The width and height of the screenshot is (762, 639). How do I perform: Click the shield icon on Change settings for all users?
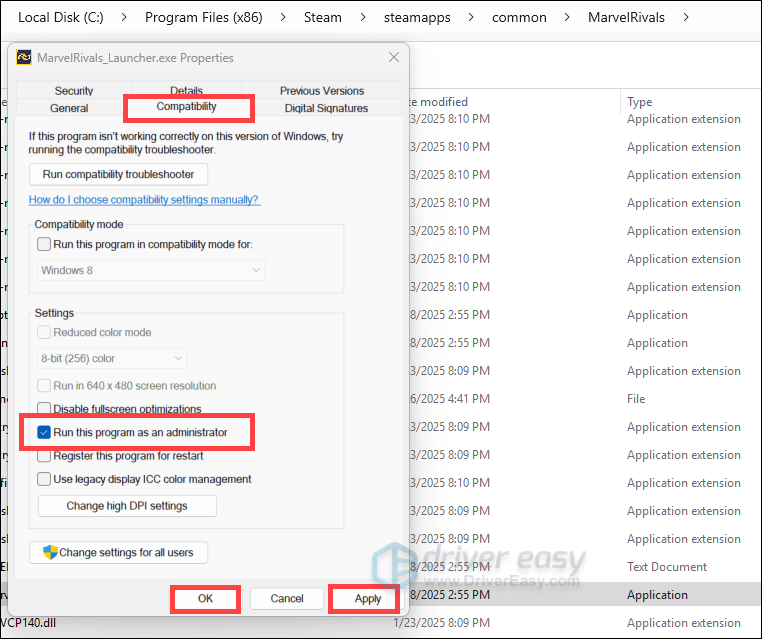point(50,553)
